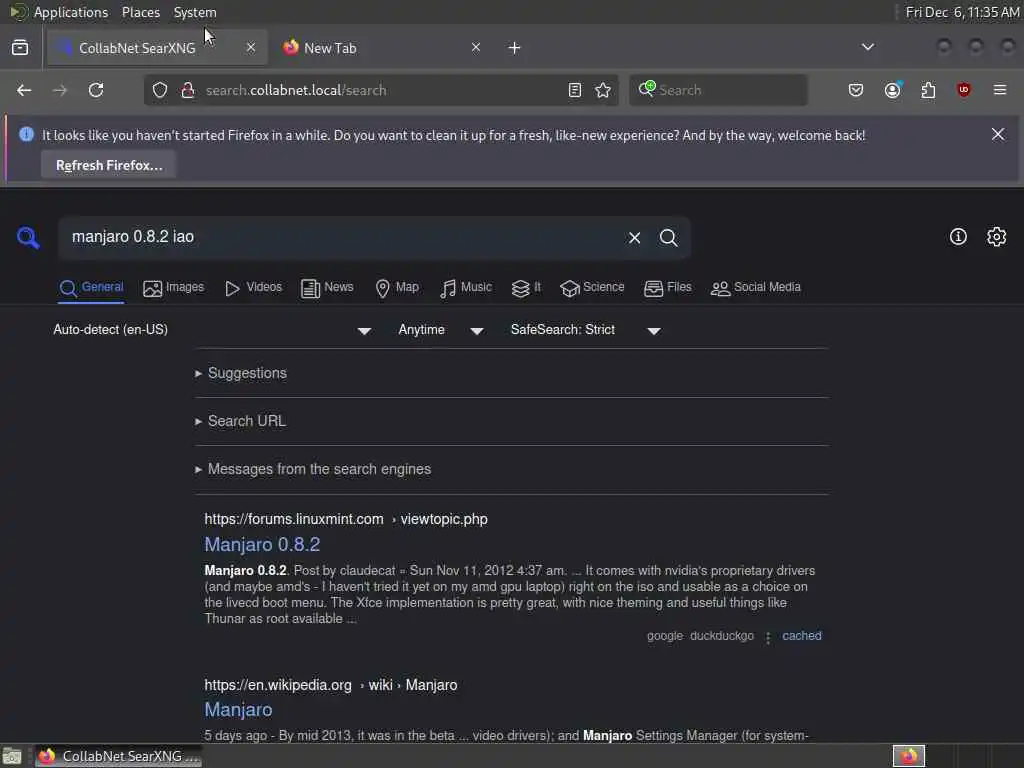Select the CollabNet SearXNG tab

point(157,48)
